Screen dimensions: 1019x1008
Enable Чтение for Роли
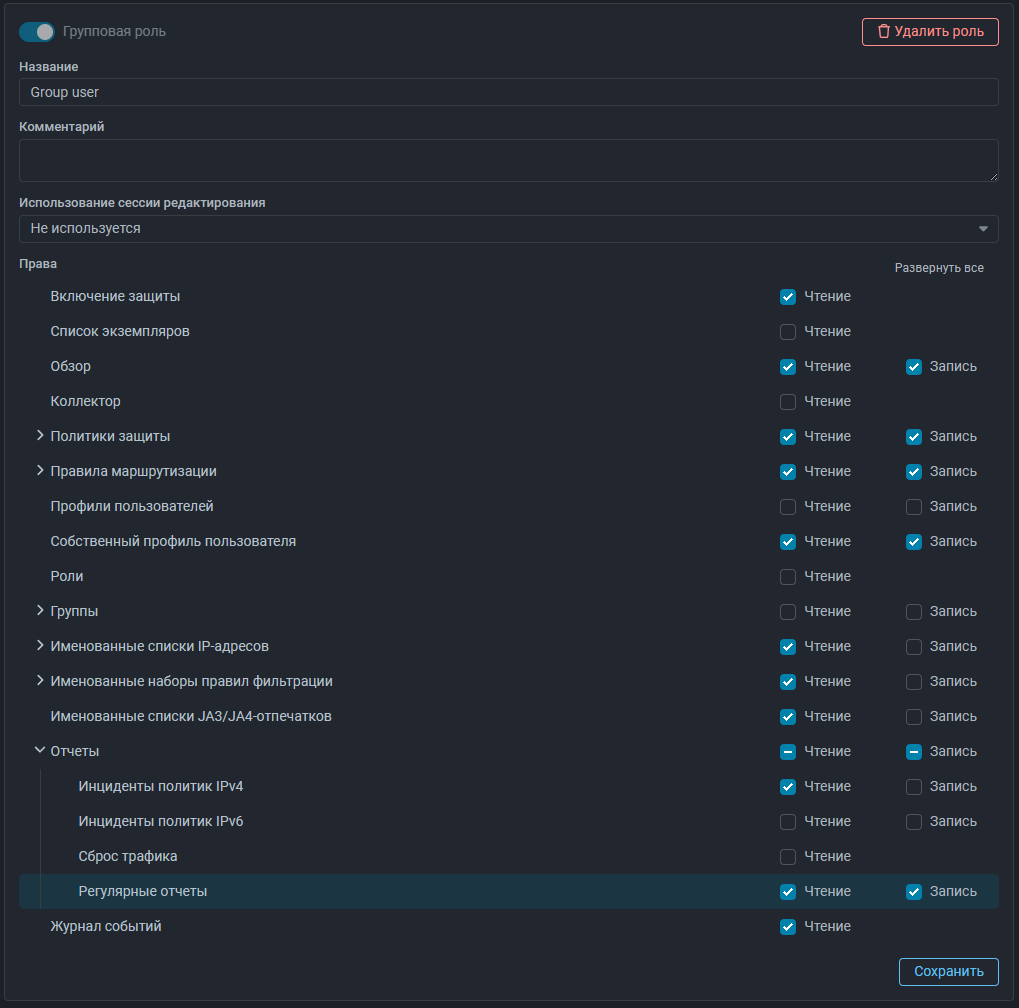788,577
